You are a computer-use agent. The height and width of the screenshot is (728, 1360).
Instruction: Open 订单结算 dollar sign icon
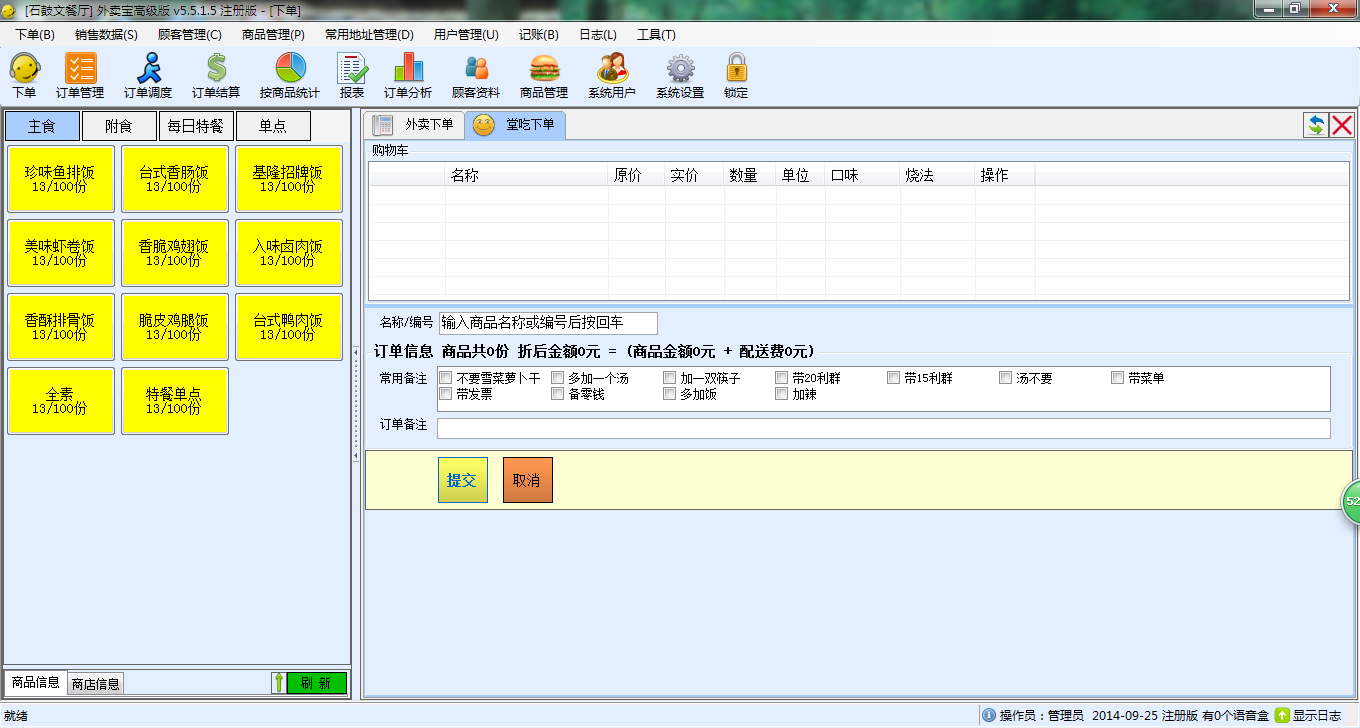[216, 70]
